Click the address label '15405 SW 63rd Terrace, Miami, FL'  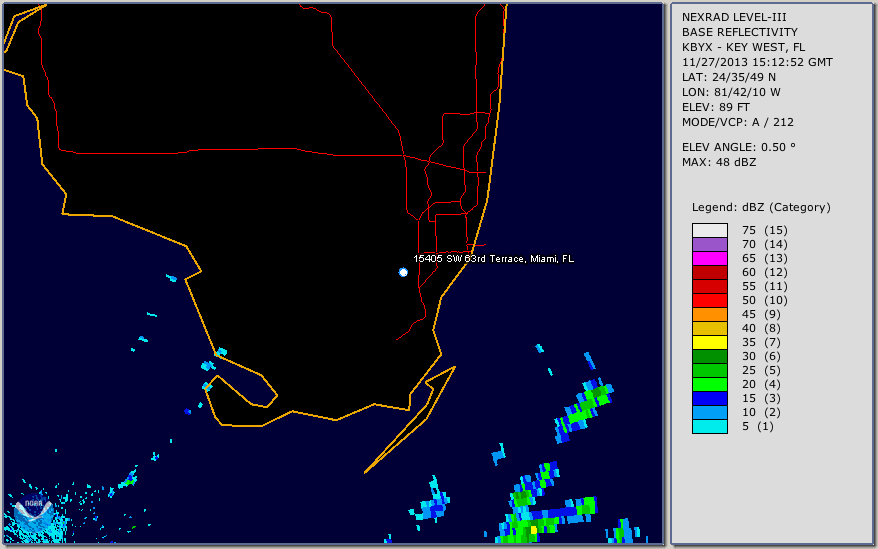point(493,259)
